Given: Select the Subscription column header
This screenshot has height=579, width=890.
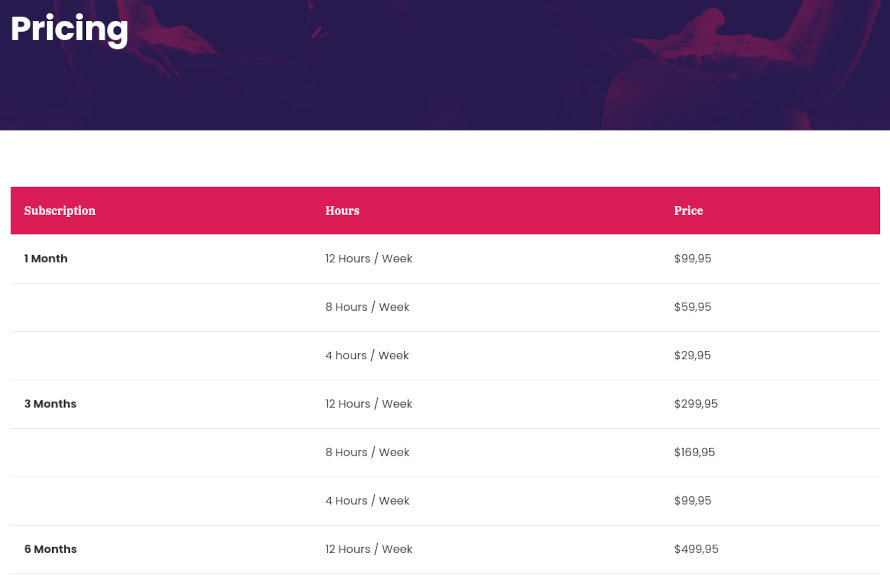Looking at the screenshot, I should 60,211.
